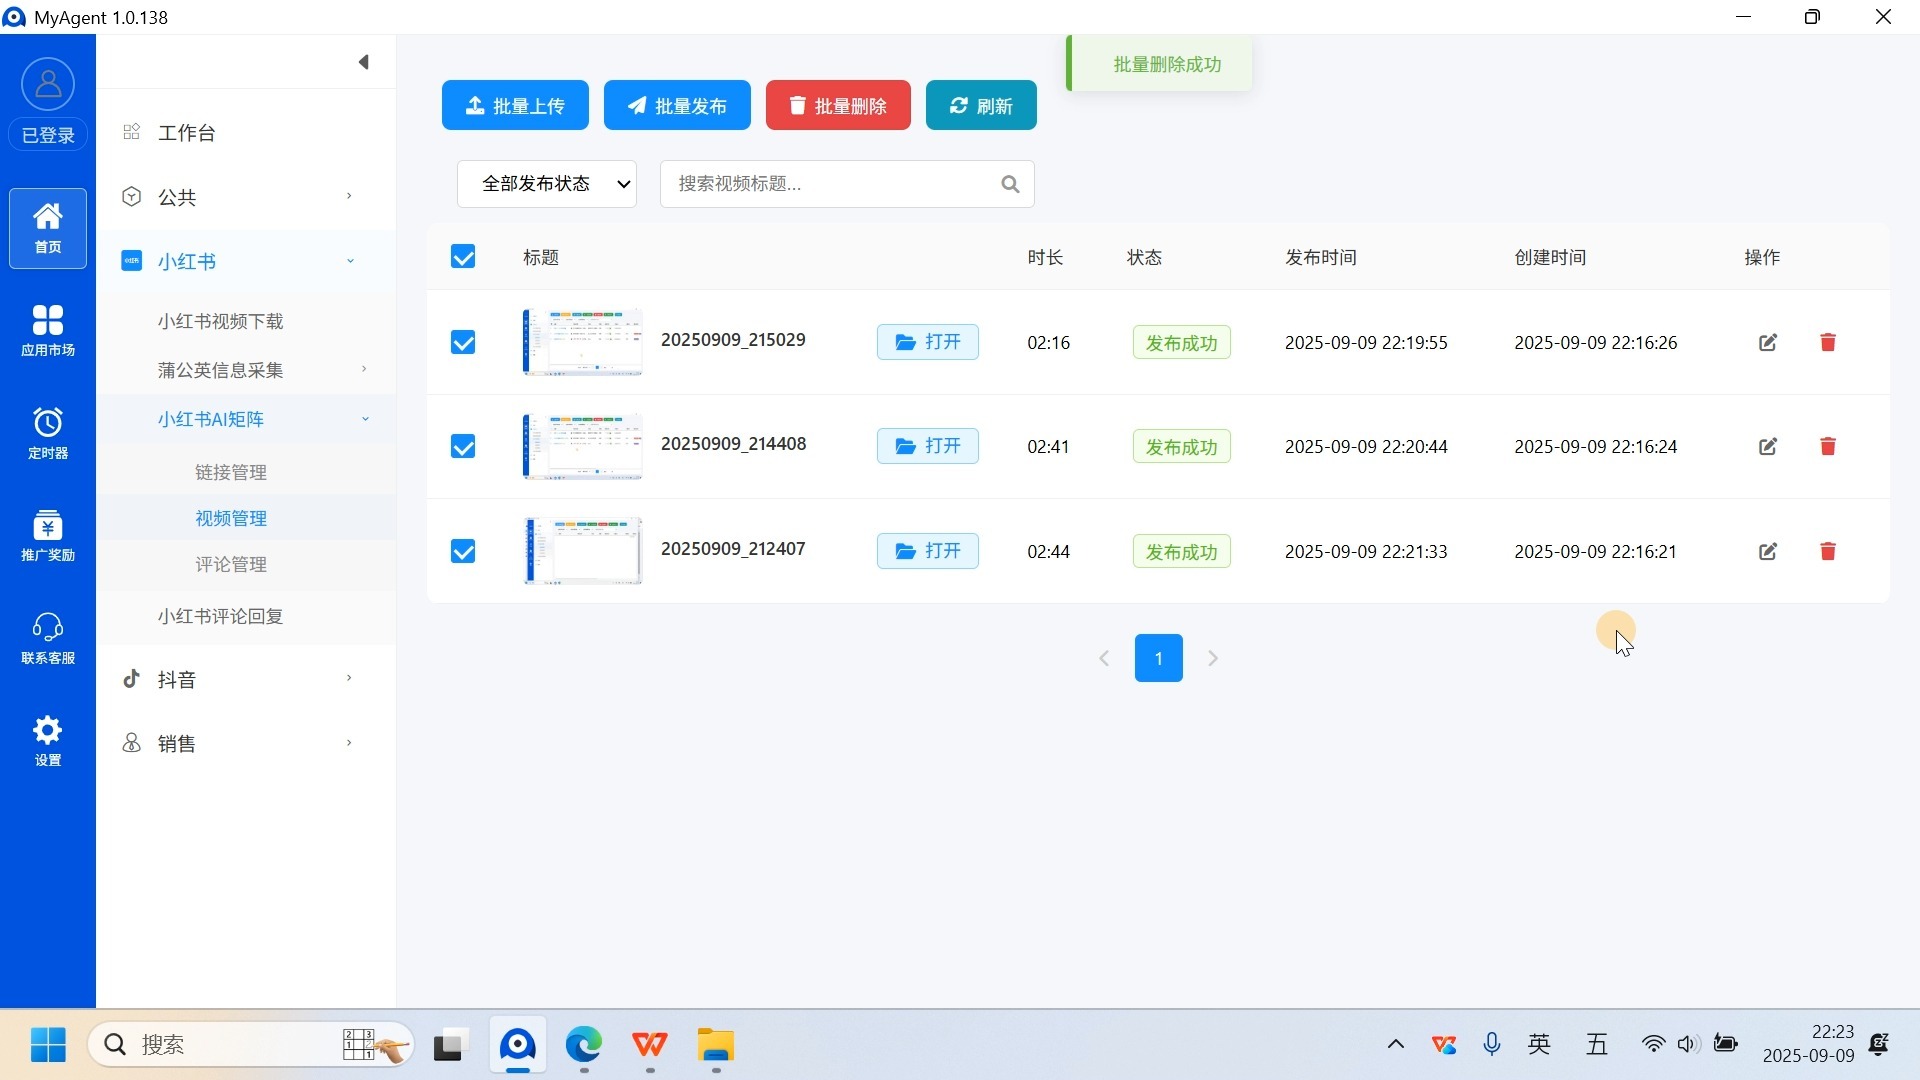
Task: Open MyAgent taskbar icon
Action: click(x=518, y=1045)
